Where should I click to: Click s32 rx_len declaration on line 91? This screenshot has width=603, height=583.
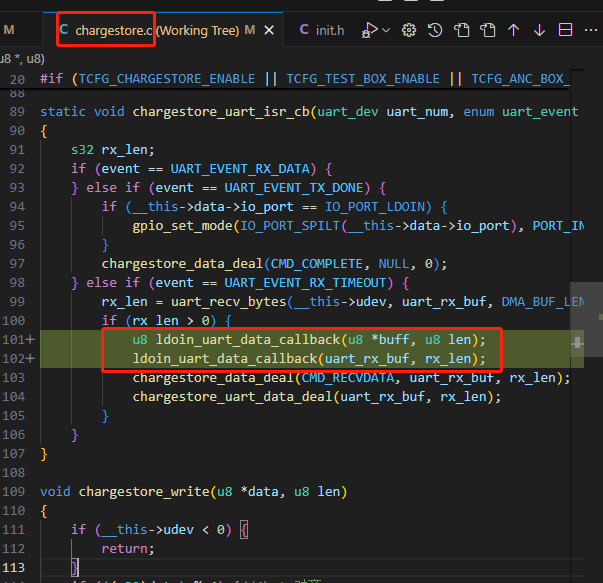[x=113, y=150]
